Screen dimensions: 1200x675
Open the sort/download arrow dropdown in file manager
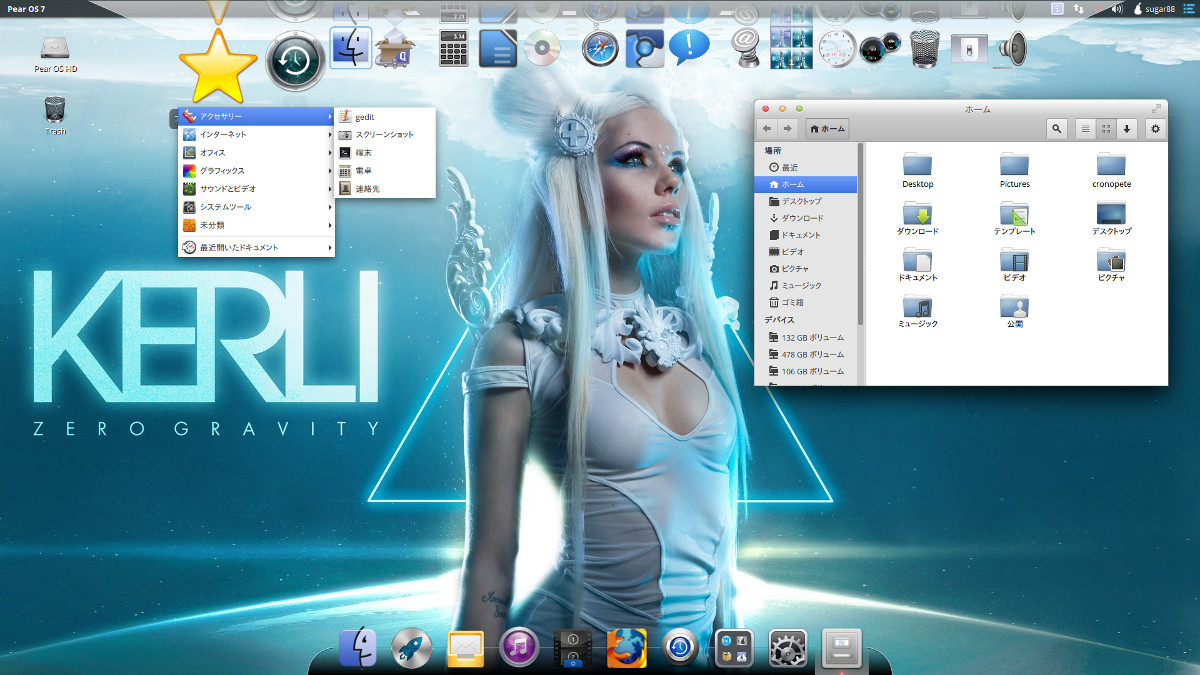1128,128
